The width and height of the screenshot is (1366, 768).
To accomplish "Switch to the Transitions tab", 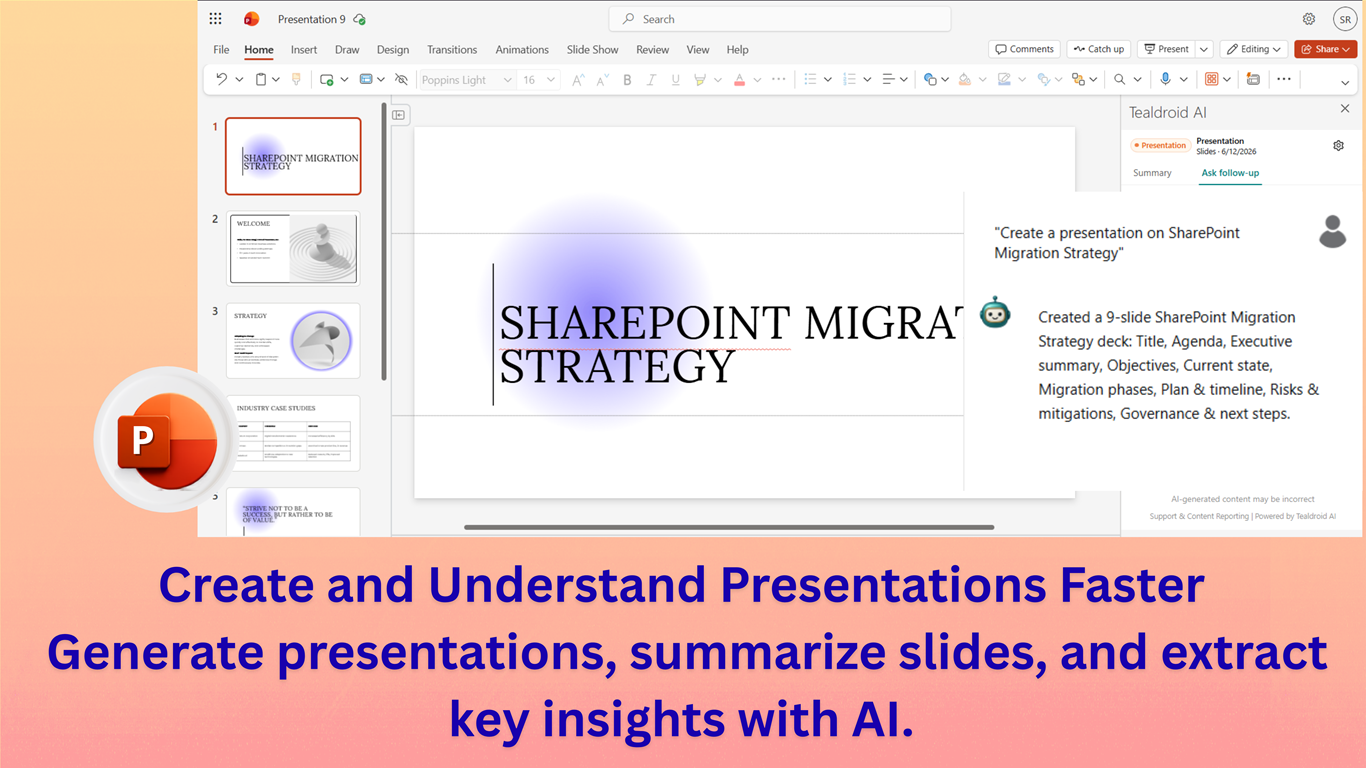I will 452,49.
